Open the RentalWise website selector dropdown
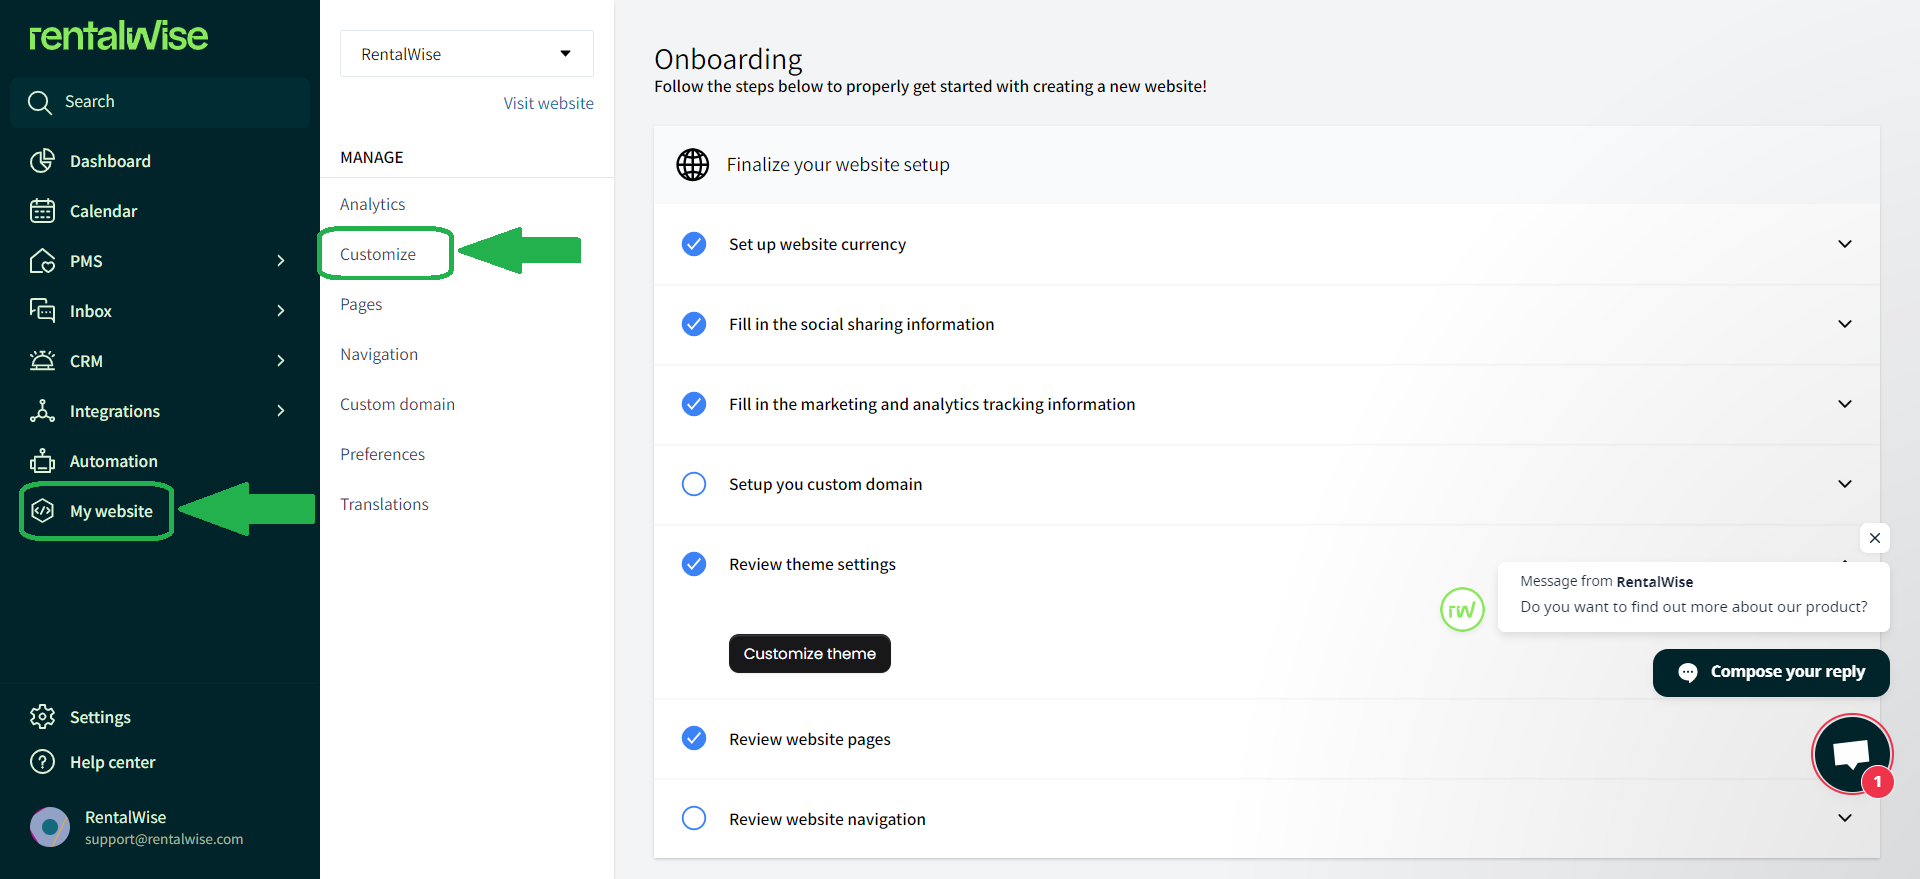The image size is (1920, 879). (466, 54)
